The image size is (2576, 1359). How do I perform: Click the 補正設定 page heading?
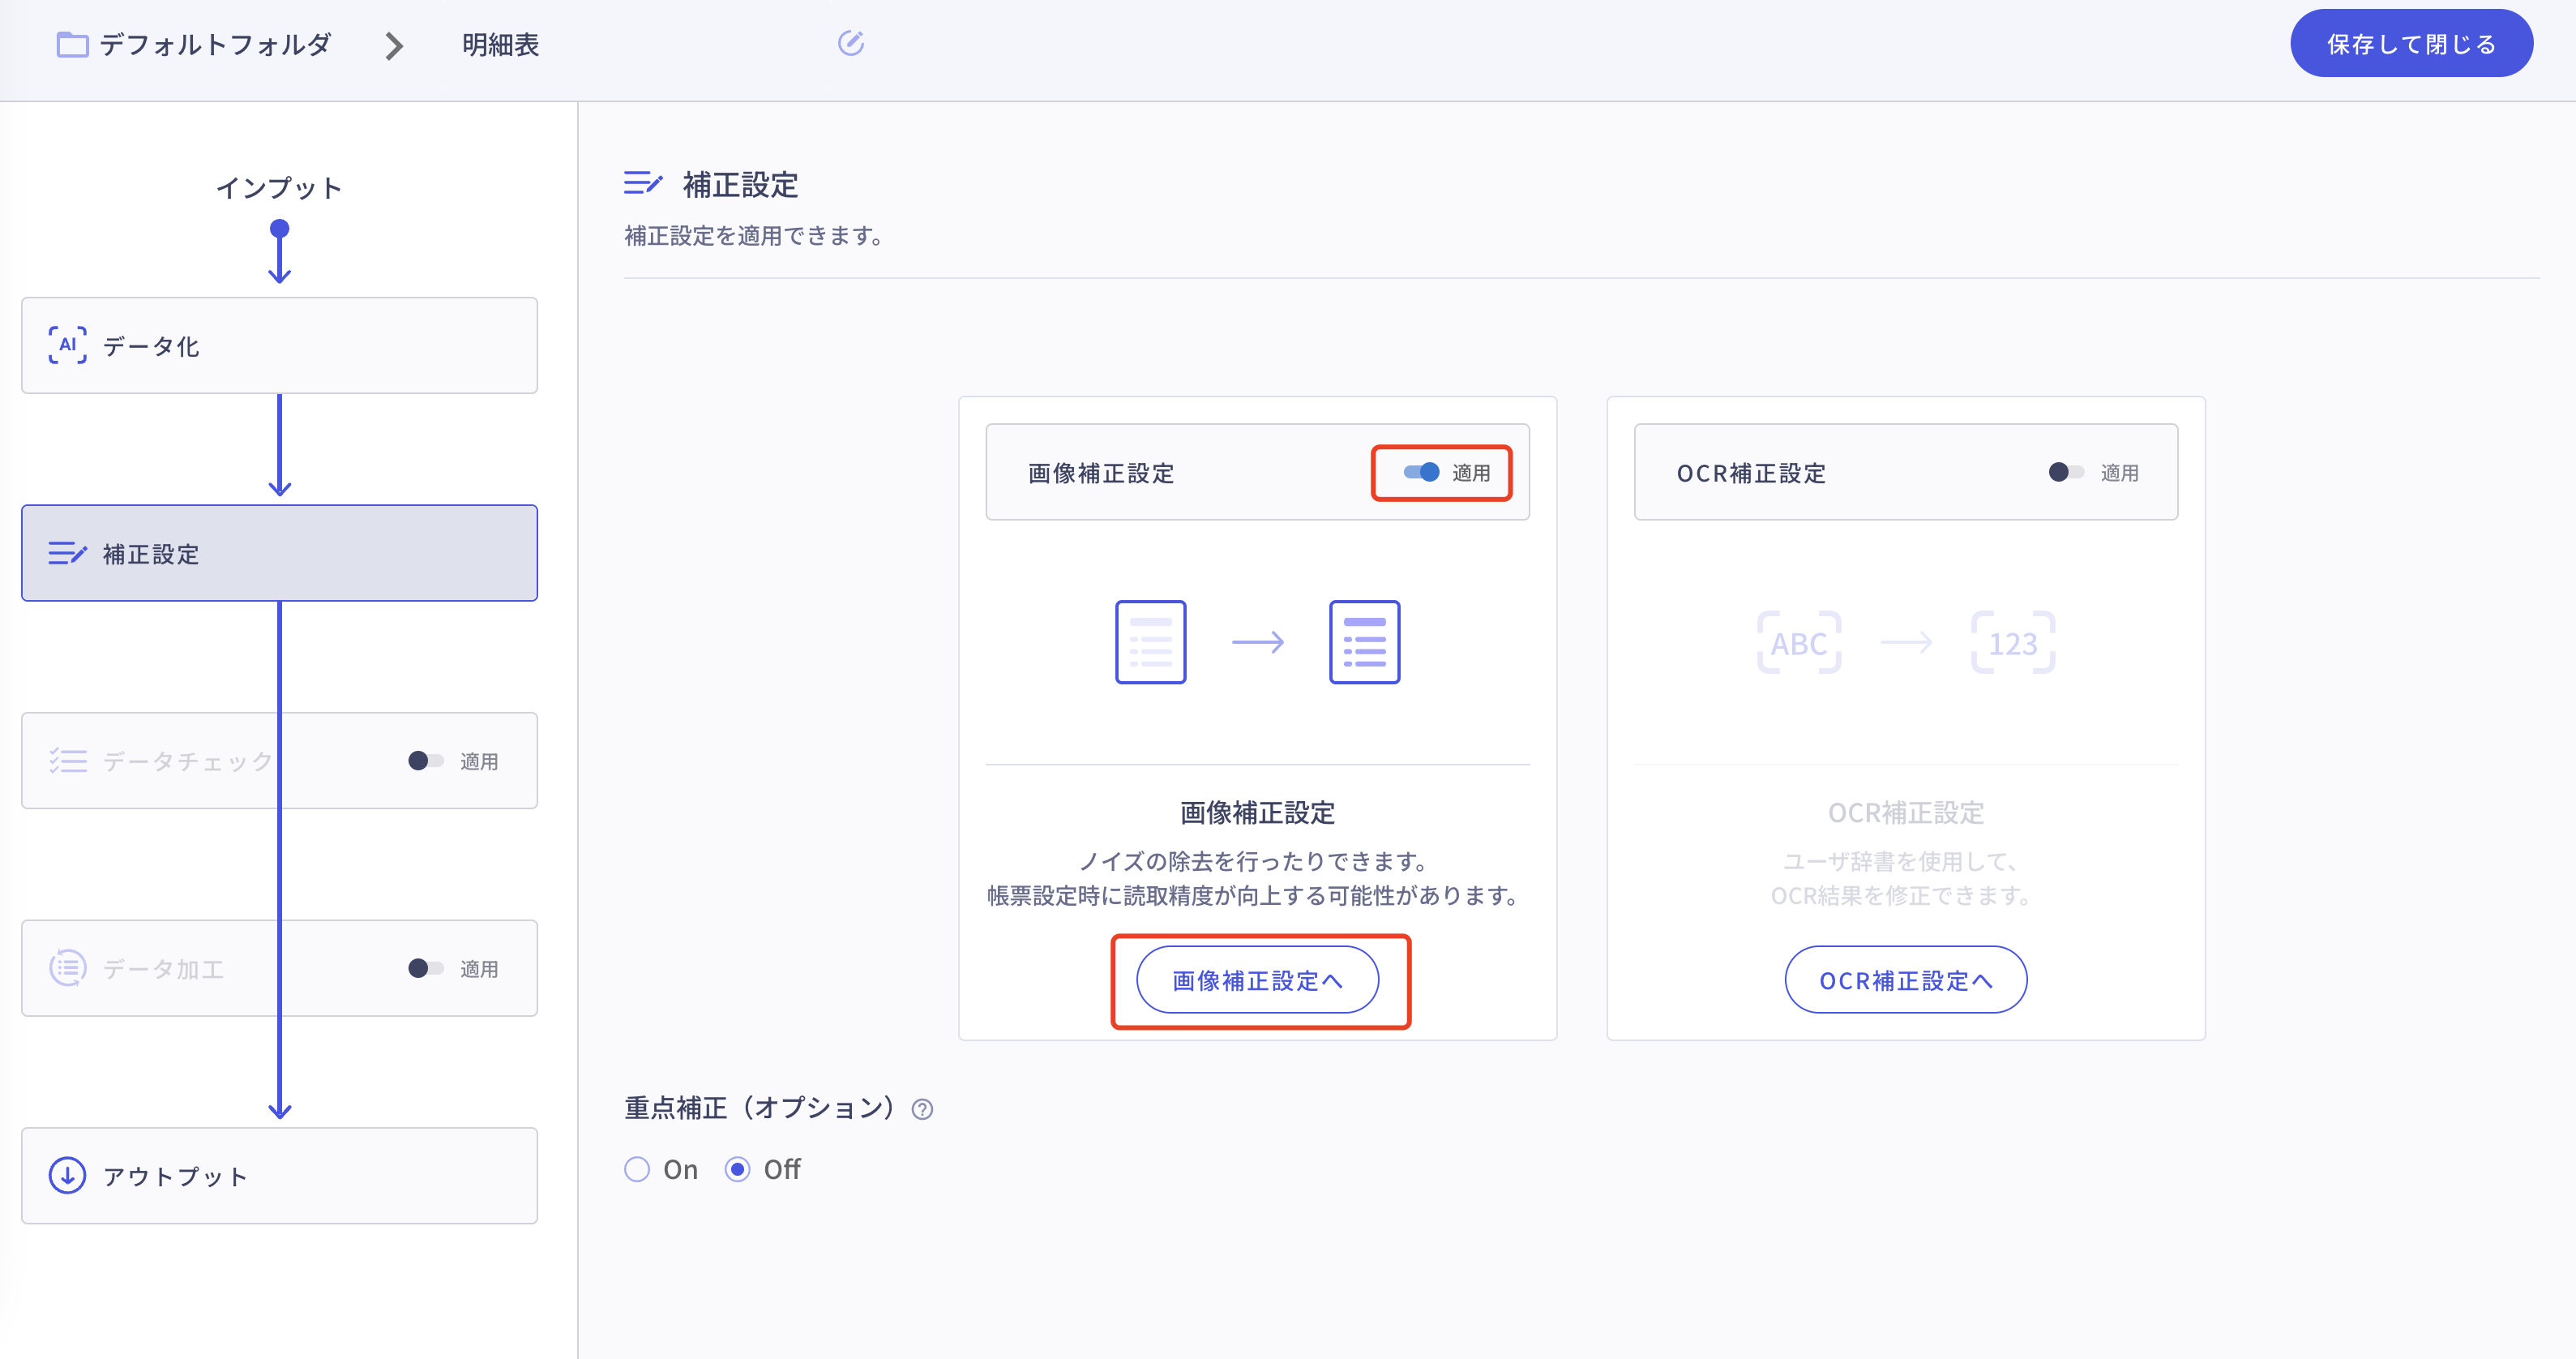pyautogui.click(x=741, y=184)
